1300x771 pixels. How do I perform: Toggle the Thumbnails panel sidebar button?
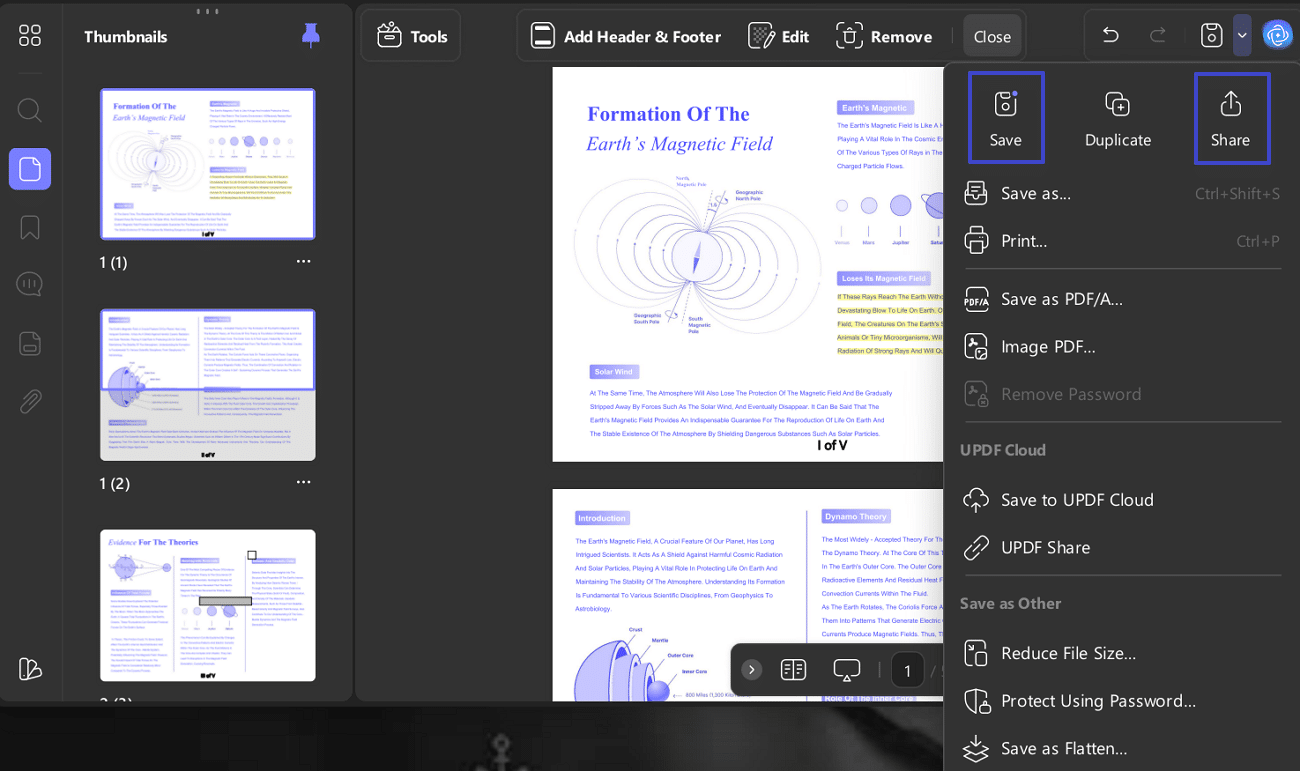(30, 168)
